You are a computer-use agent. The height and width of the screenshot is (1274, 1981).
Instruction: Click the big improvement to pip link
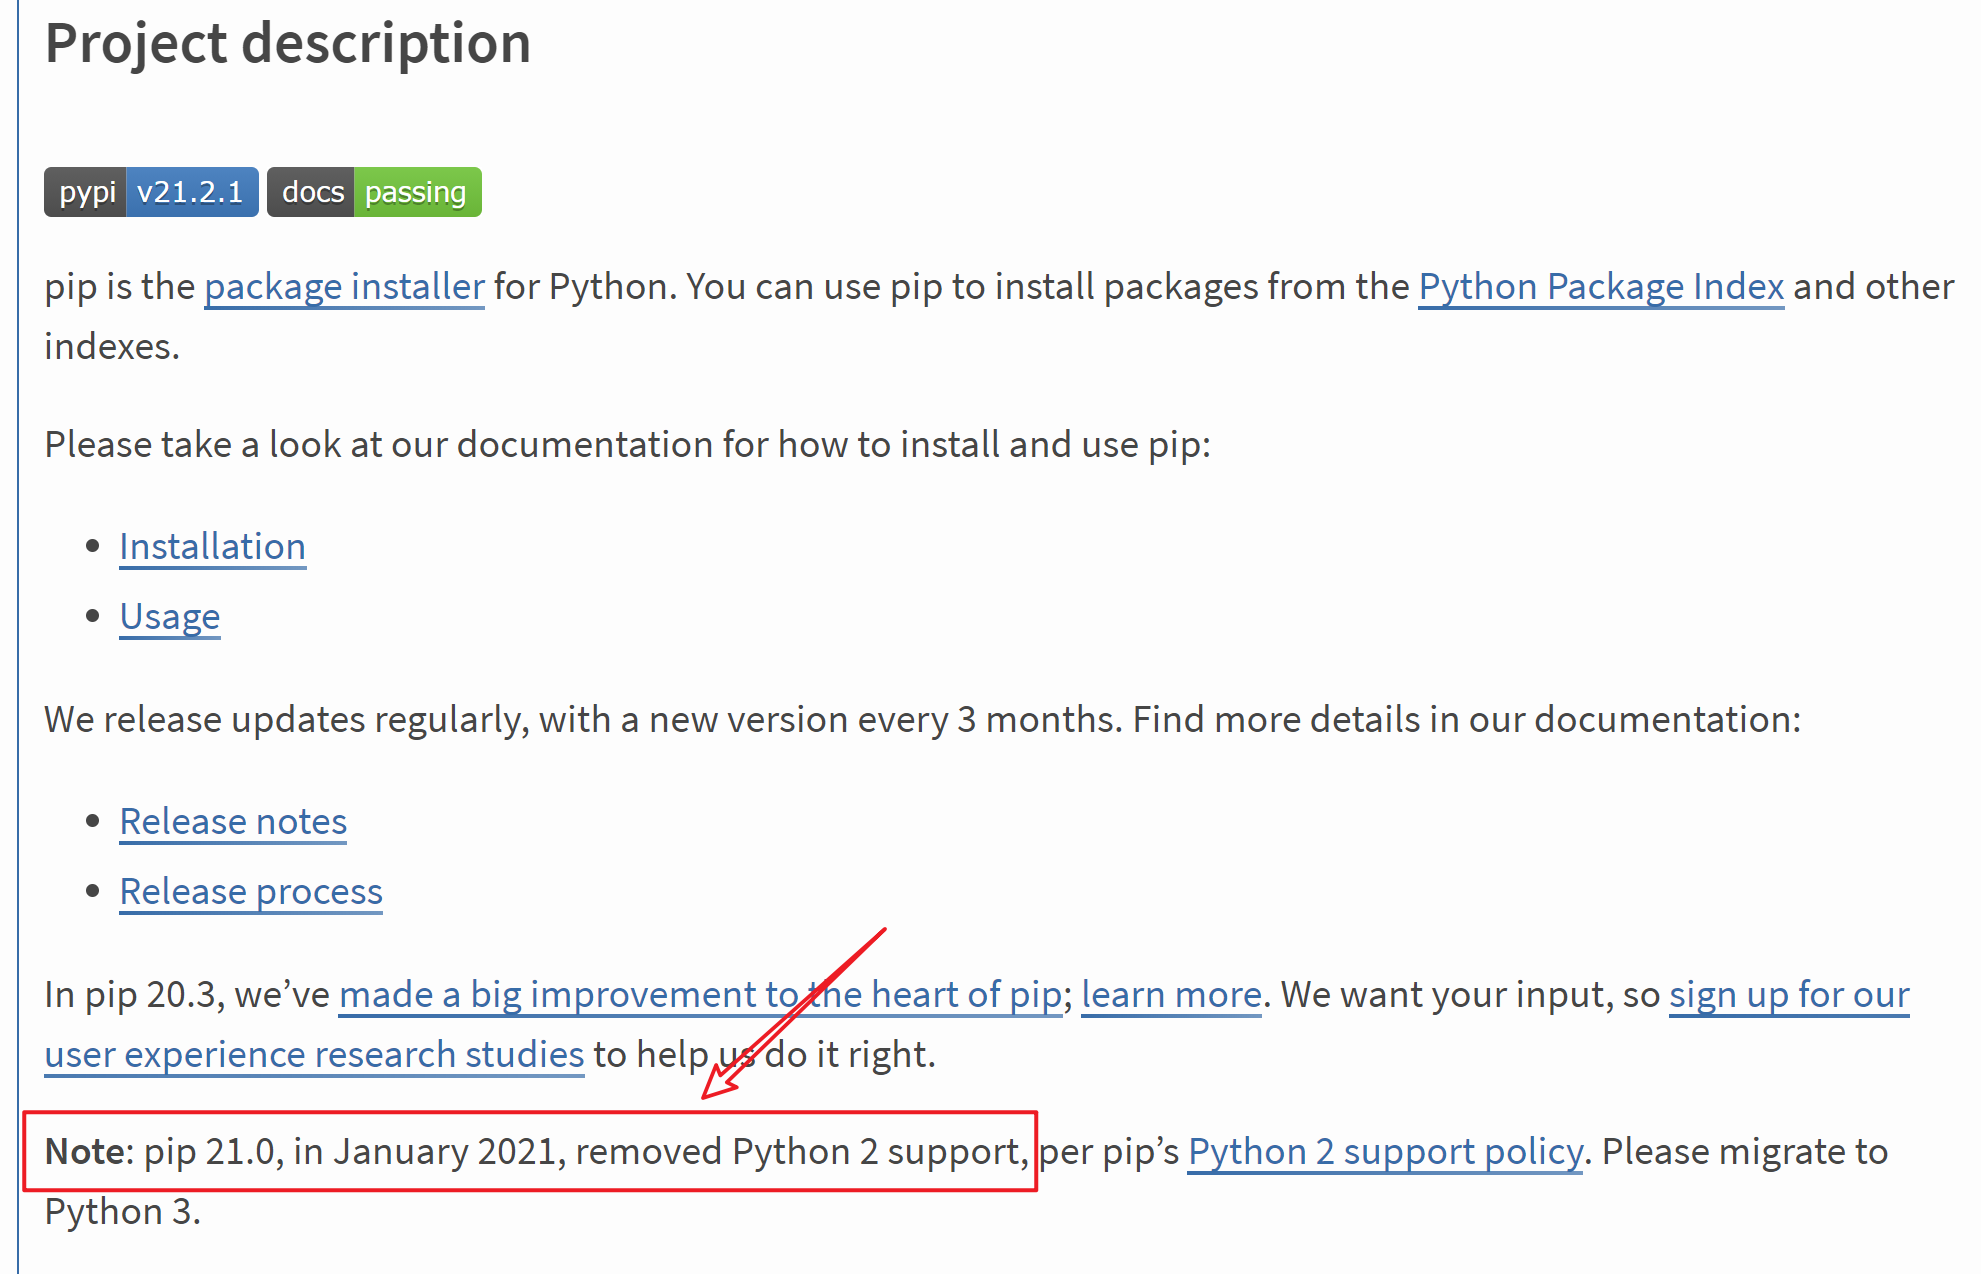tap(700, 994)
